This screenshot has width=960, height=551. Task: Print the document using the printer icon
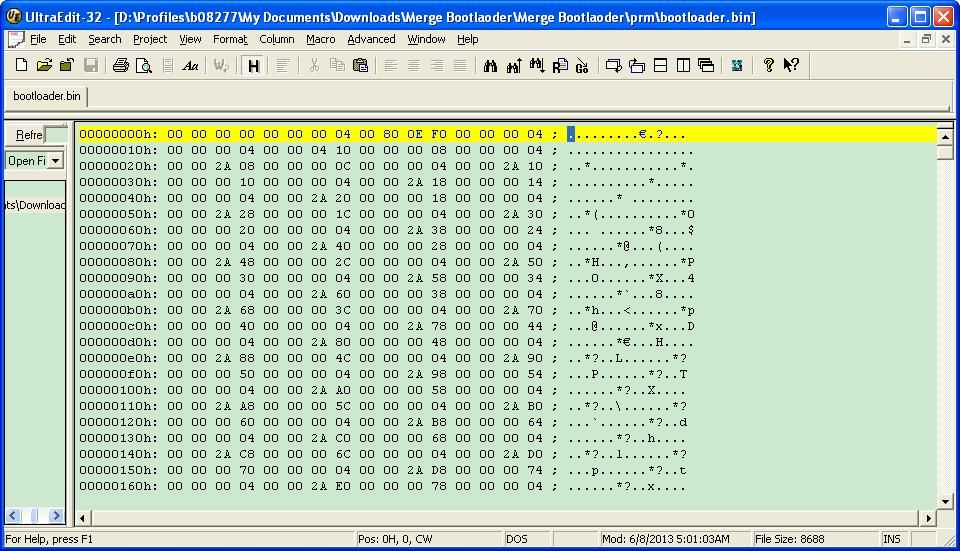(121, 65)
